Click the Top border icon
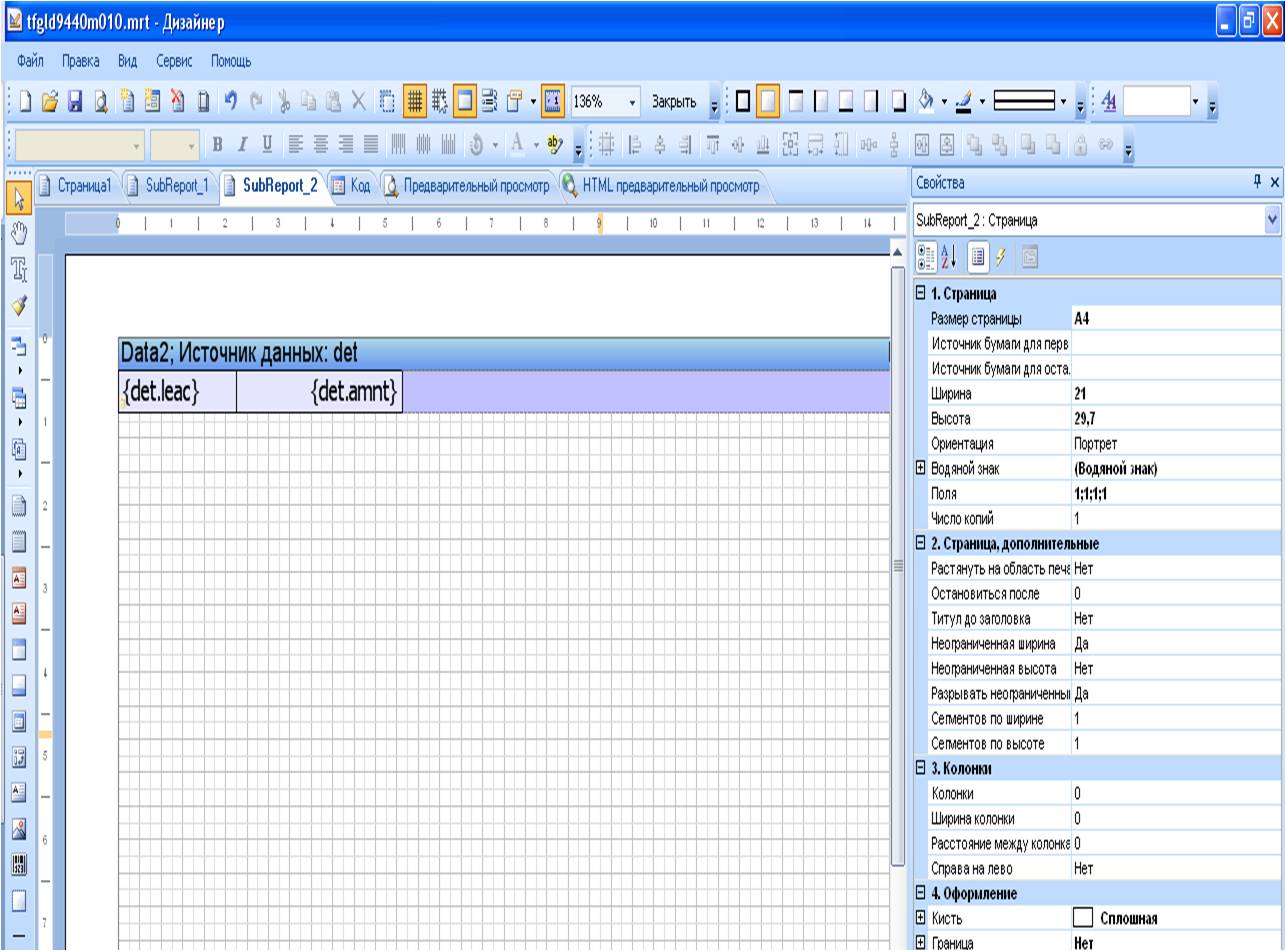The image size is (1286, 951). point(795,102)
